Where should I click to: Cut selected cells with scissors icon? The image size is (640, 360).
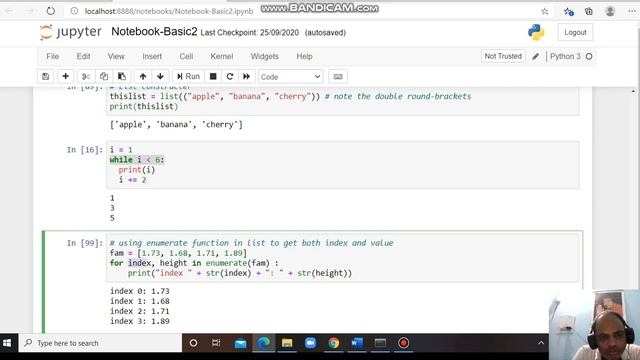point(86,76)
